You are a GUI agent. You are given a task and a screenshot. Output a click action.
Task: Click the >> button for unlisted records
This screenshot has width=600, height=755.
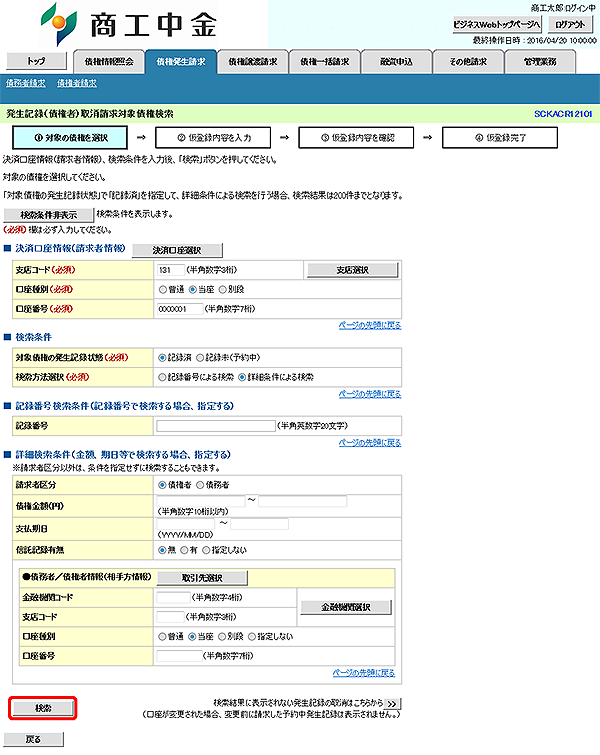click(392, 703)
